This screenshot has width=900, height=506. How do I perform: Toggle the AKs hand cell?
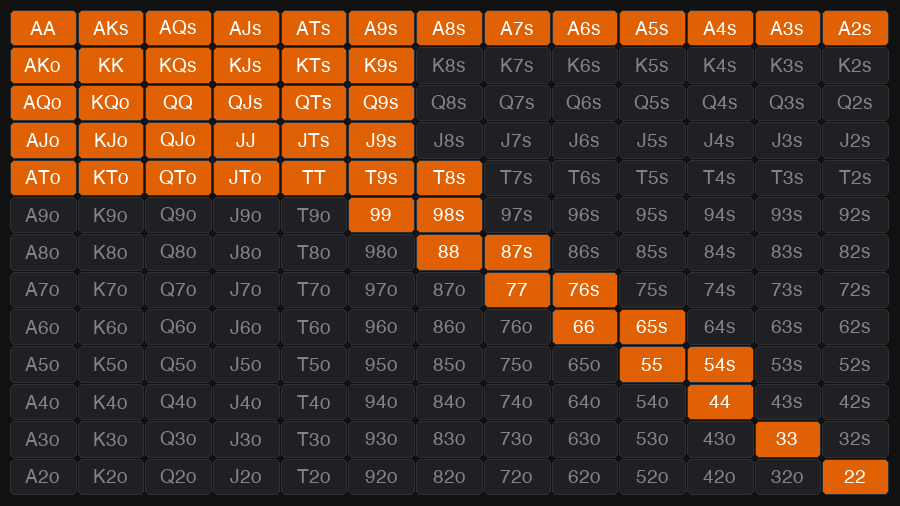[x=111, y=28]
